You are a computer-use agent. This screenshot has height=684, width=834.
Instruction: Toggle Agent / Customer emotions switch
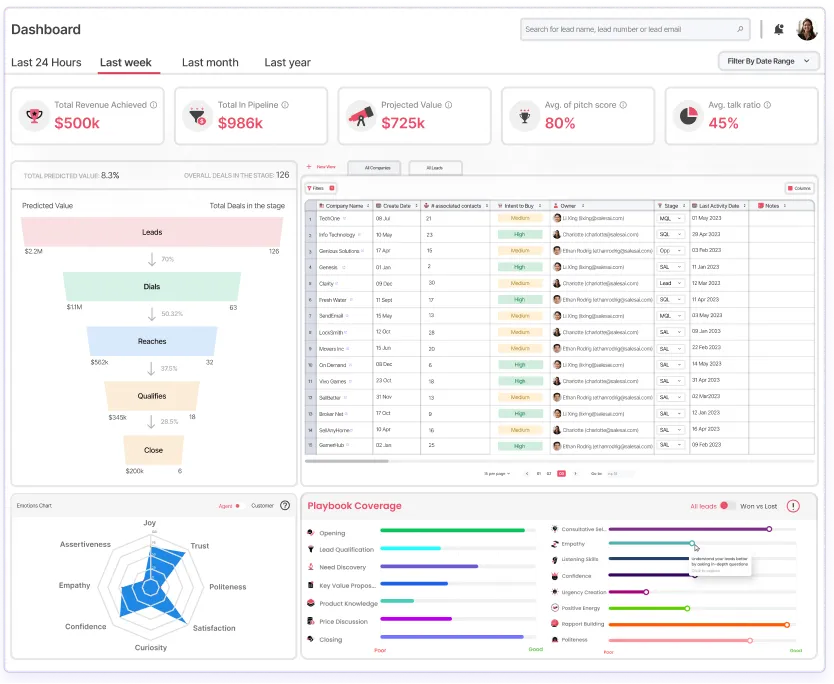pyautogui.click(x=239, y=506)
